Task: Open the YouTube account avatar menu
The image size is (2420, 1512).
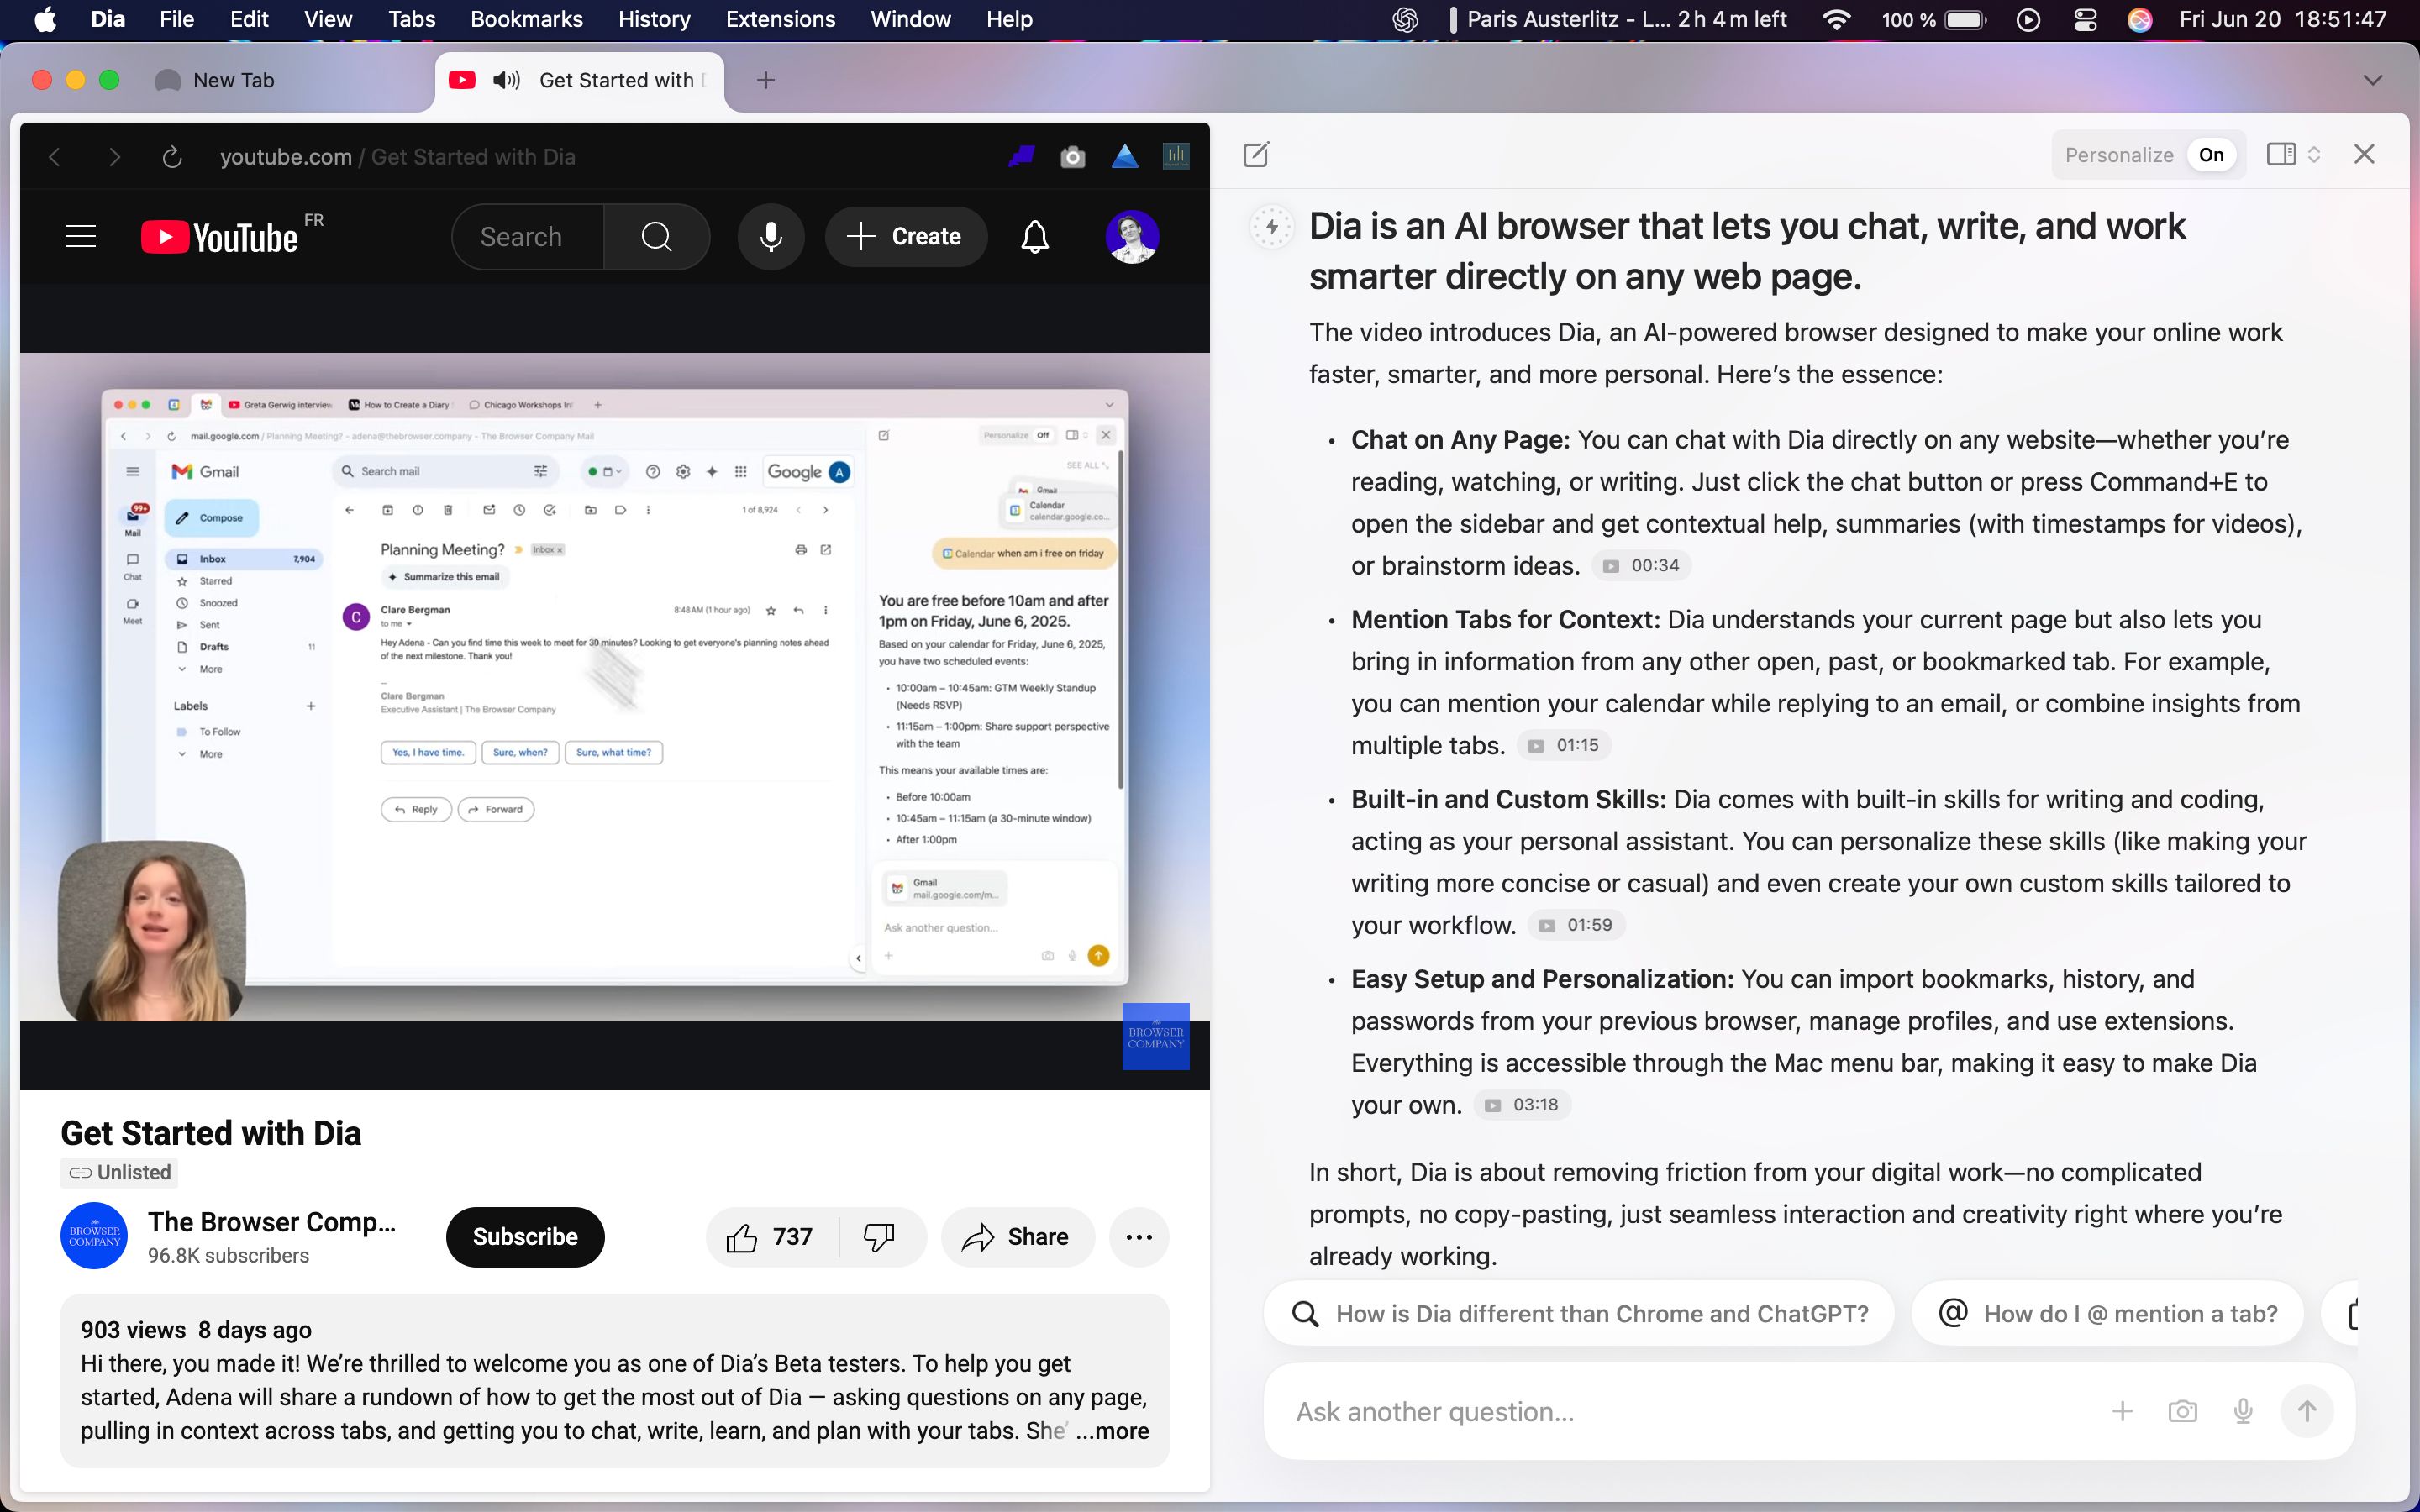Action: point(1132,237)
